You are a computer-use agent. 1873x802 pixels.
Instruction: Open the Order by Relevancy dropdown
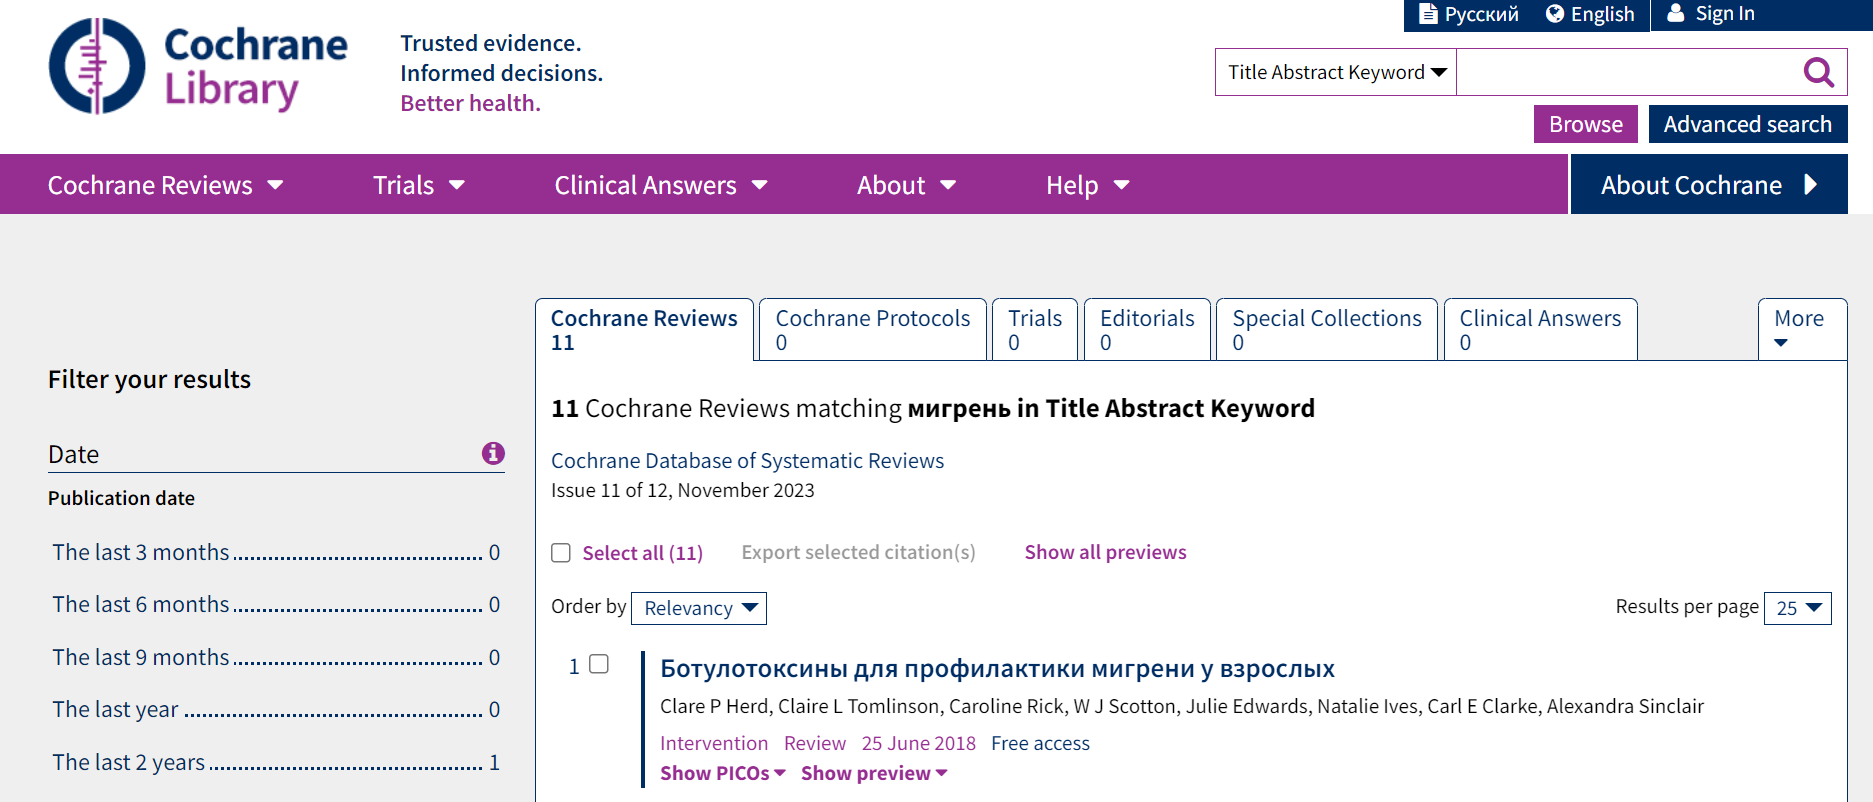(699, 608)
